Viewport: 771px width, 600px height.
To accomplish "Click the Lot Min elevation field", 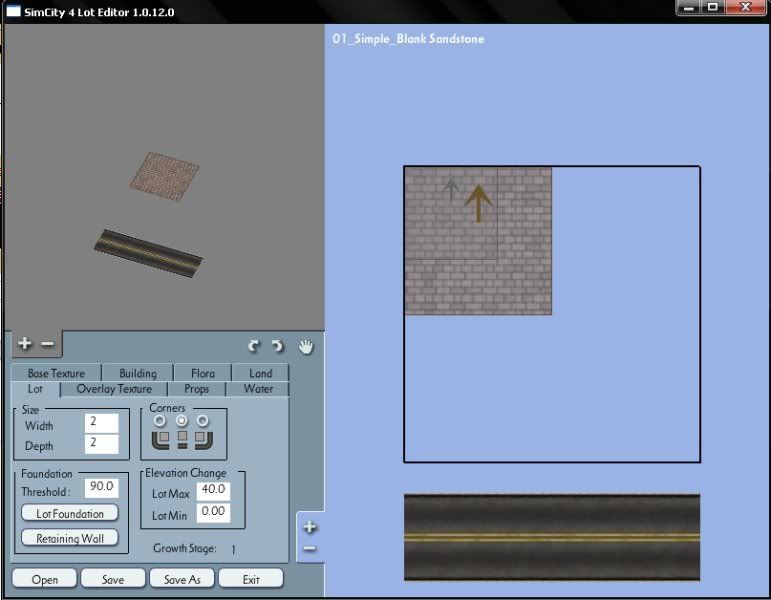I will 213,512.
